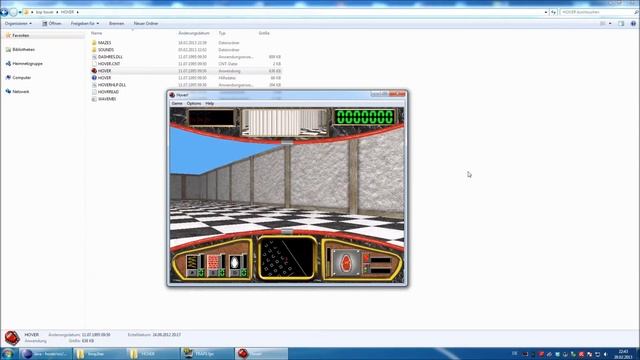Screen dimensions: 640x360
Task: Select the SOUNDS folder icon
Action: click(94, 49)
